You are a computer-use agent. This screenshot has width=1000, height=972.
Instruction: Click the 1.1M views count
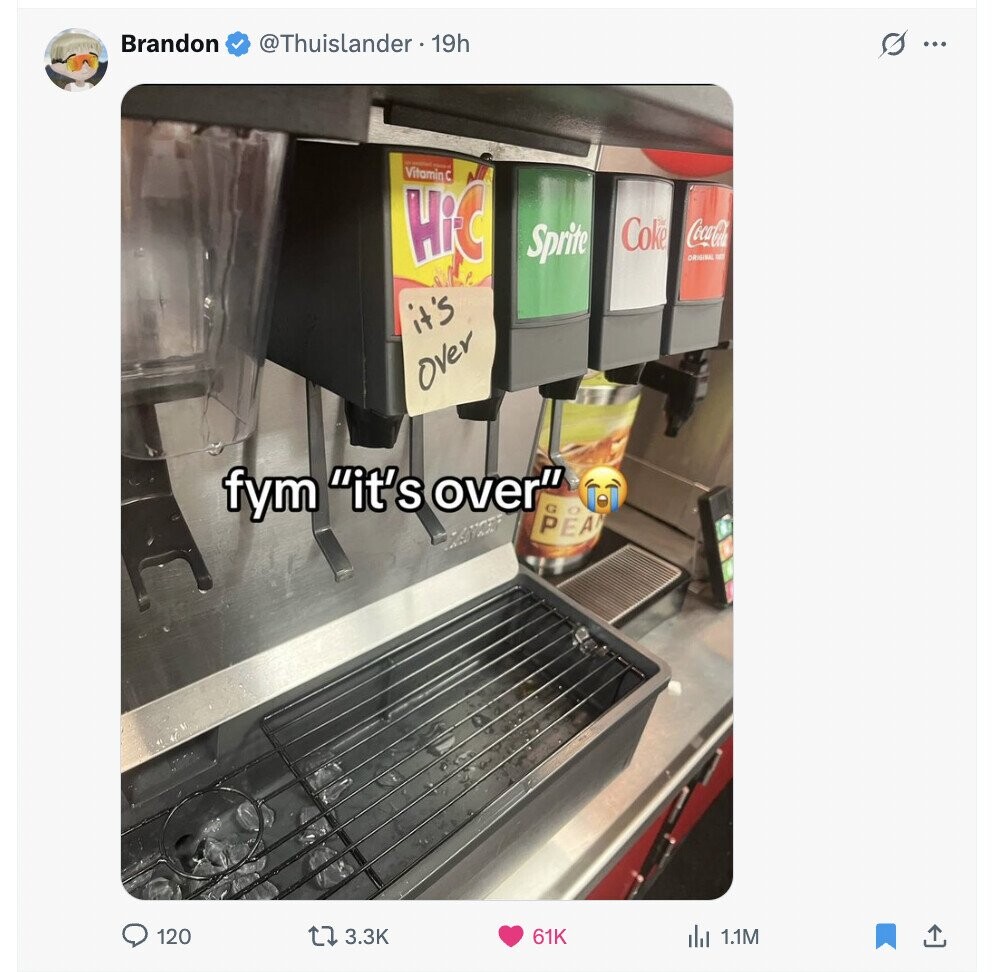[740, 936]
